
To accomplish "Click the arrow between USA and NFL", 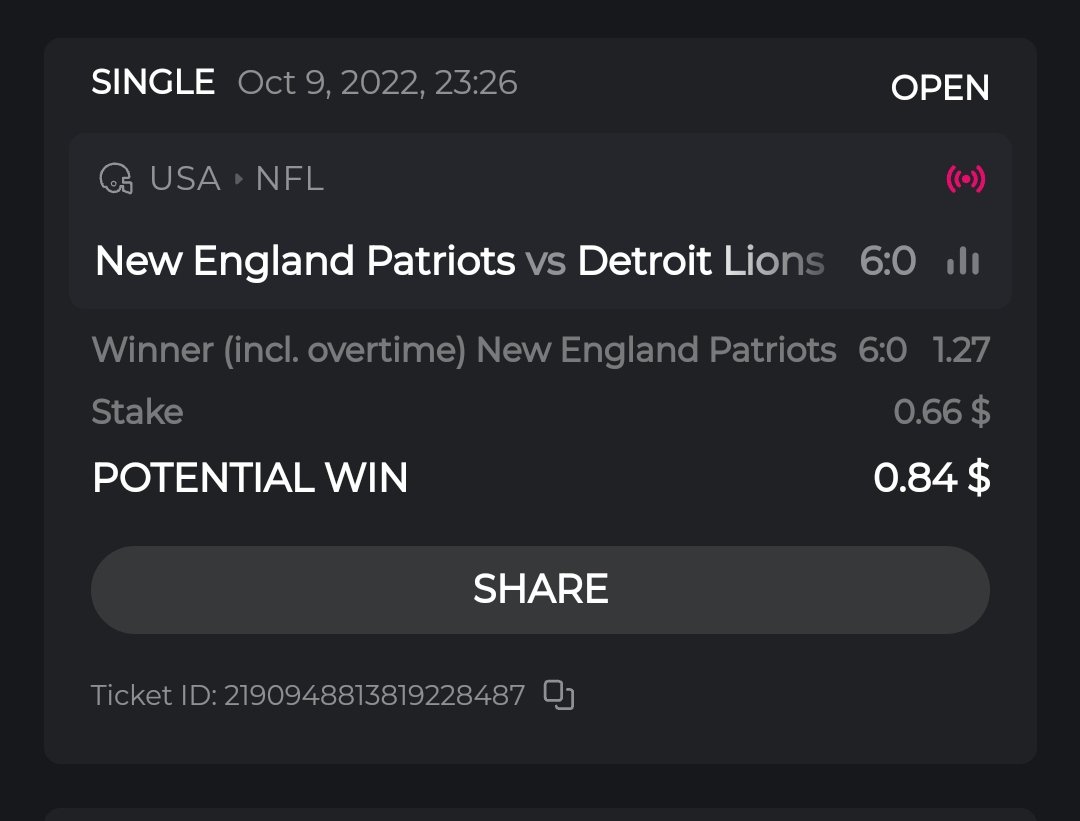I will tap(238, 180).
